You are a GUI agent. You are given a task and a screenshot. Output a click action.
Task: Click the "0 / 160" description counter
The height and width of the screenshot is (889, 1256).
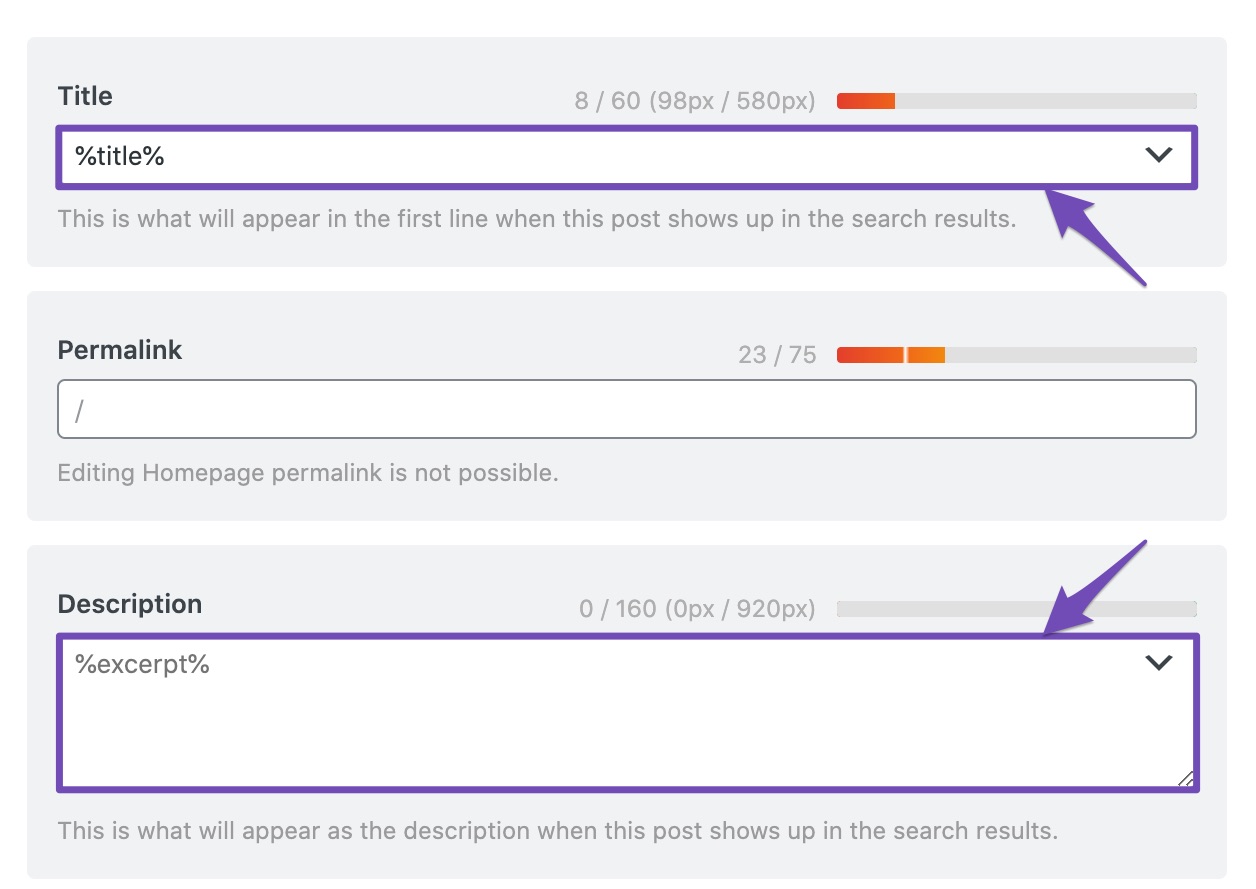(x=697, y=609)
